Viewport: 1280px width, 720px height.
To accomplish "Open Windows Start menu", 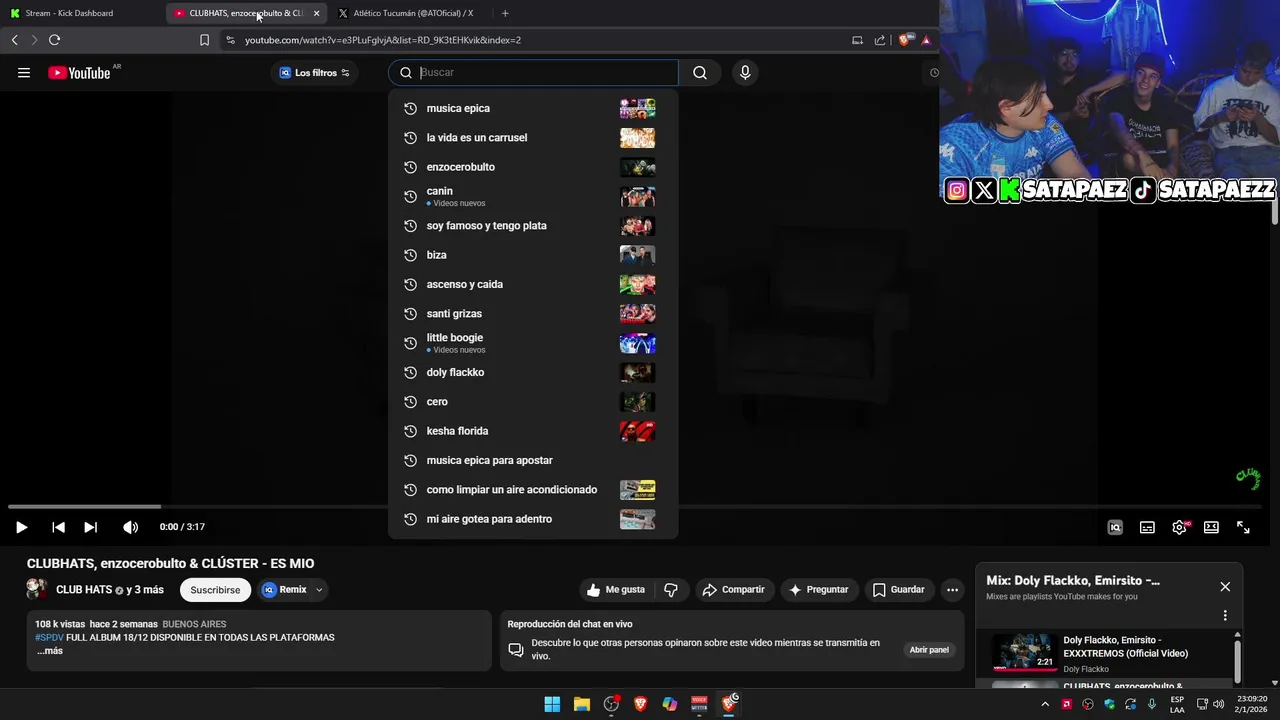I will point(552,704).
